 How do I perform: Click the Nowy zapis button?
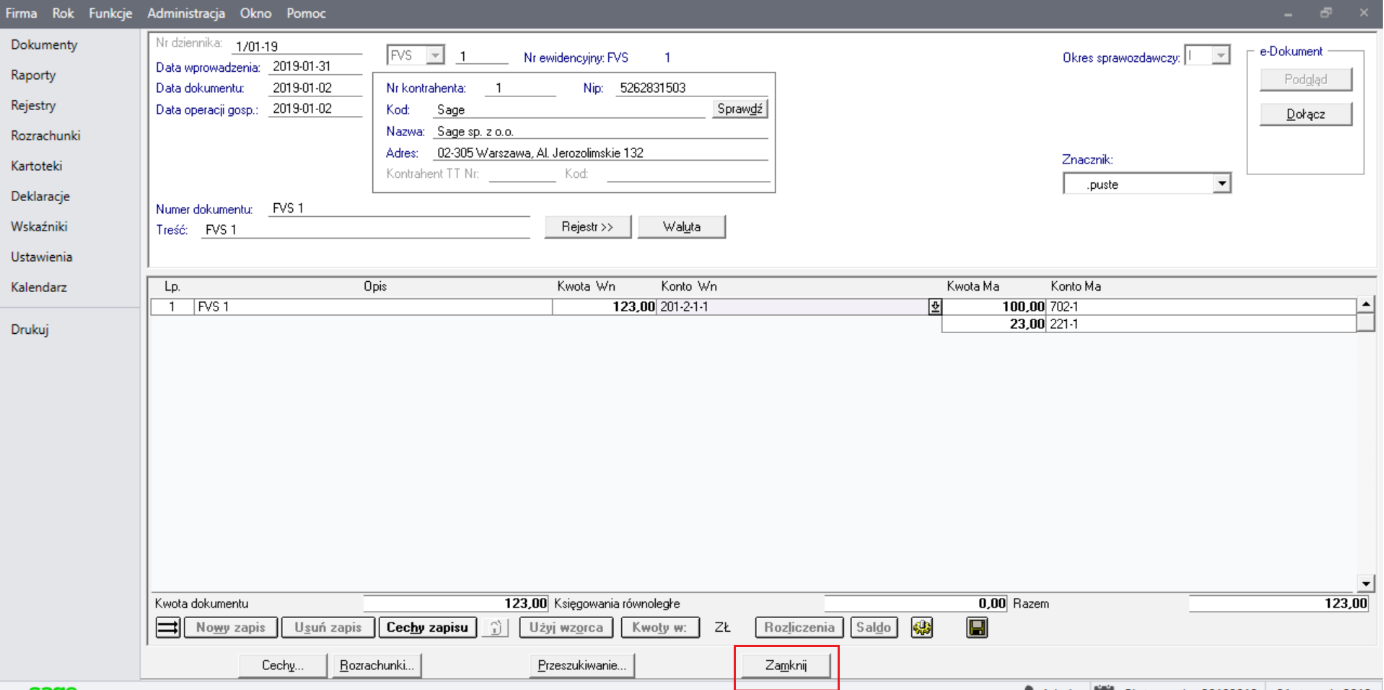pos(230,628)
